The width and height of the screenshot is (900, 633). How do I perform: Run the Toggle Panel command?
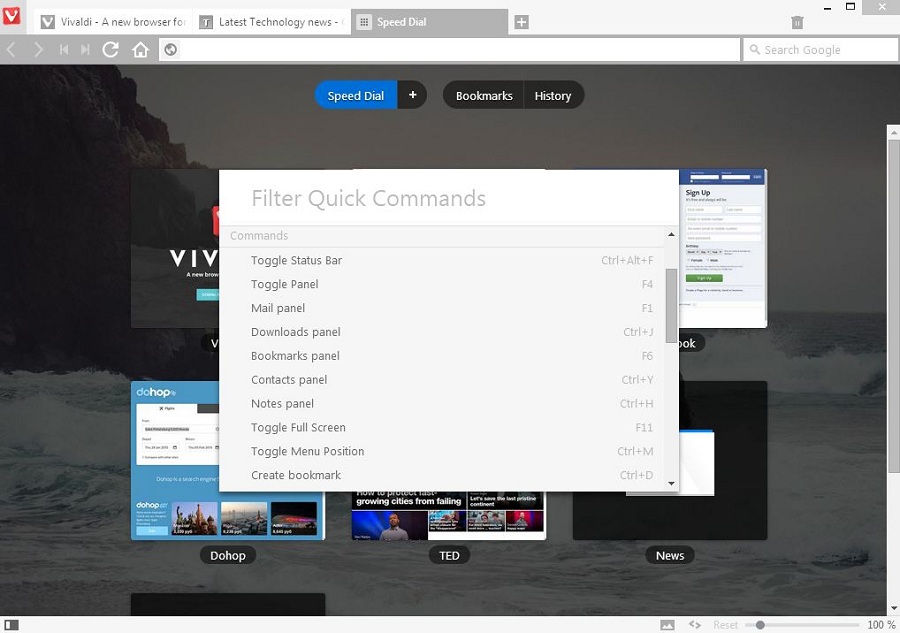pos(441,285)
